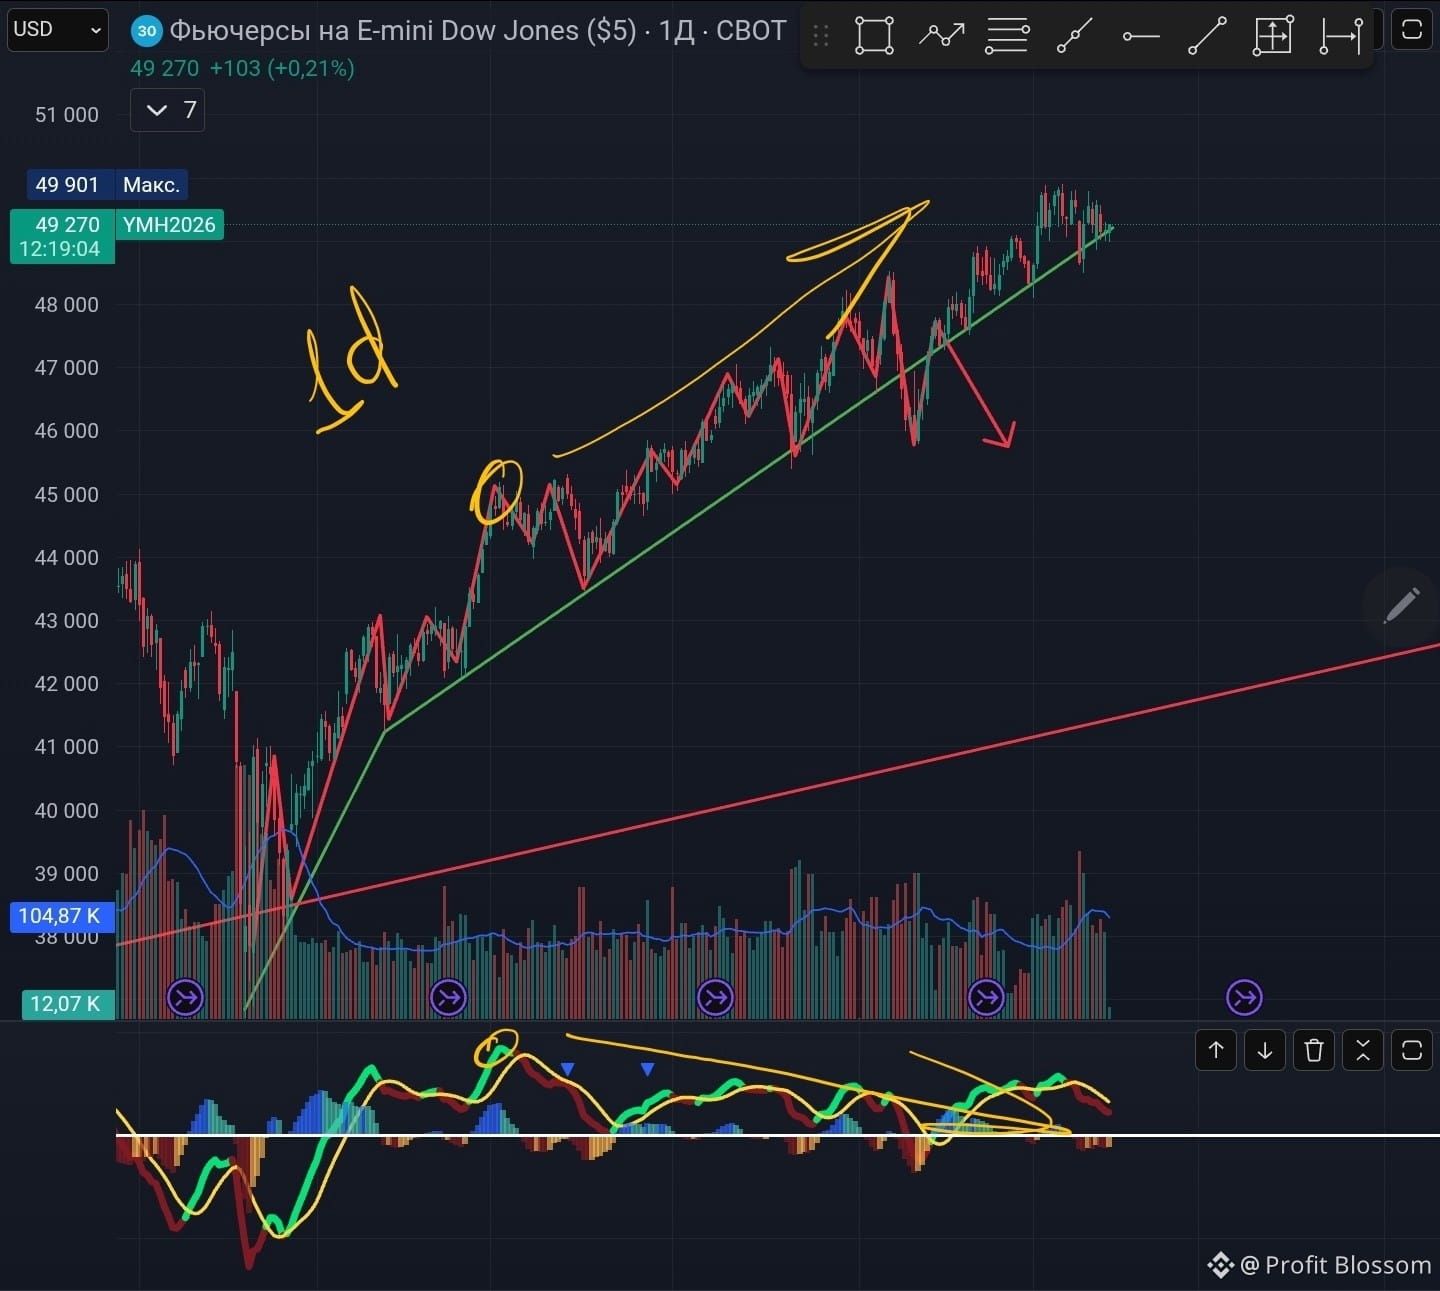
Task: Tap the third purple contract-roll marker
Action: tap(715, 997)
